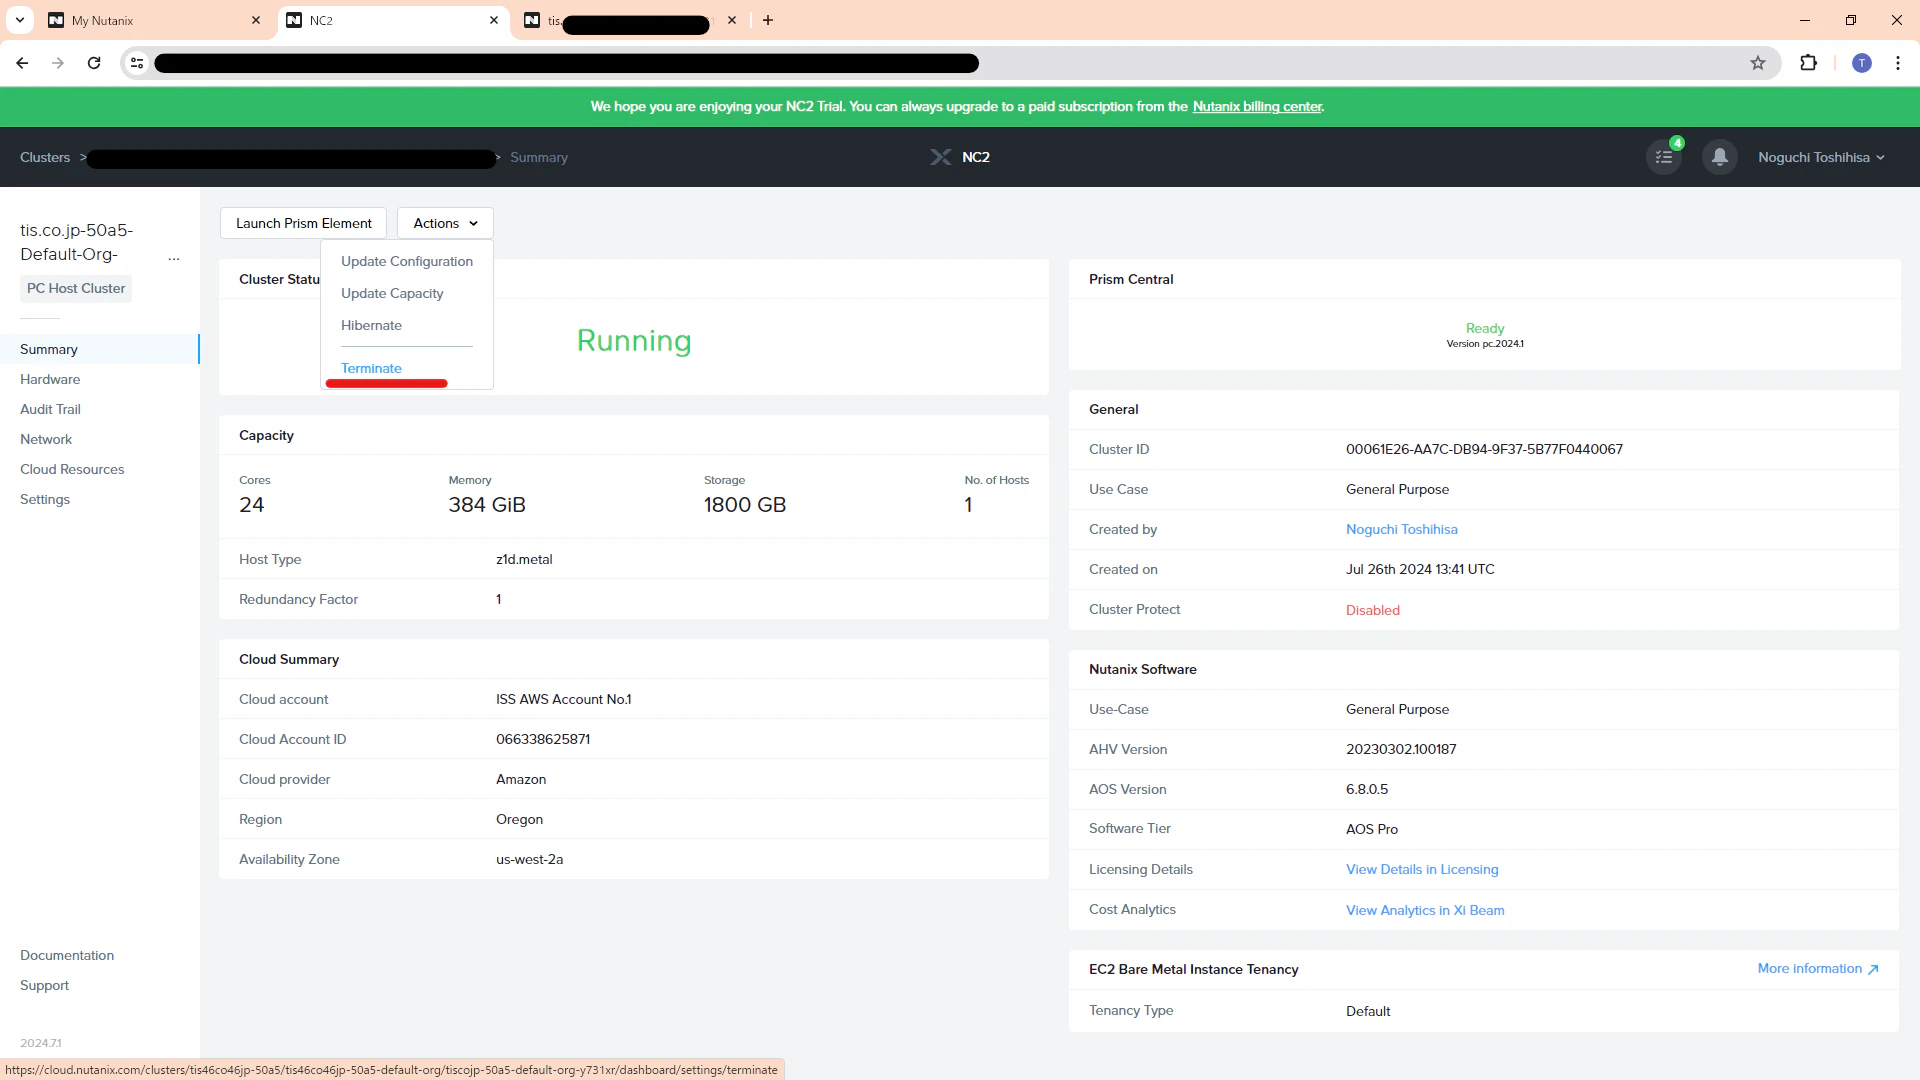1920x1080 pixels.
Task: Open browser extensions puzzle icon
Action: [1808, 63]
